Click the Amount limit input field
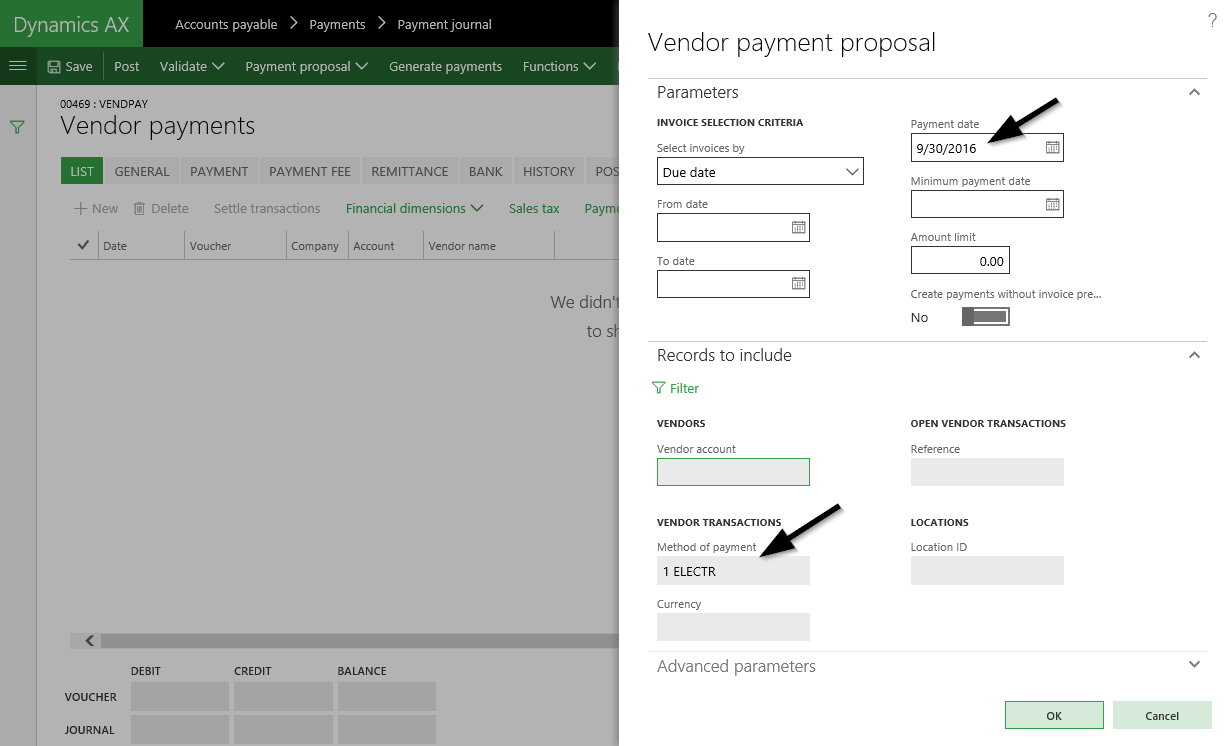Image resolution: width=1227 pixels, height=746 pixels. [960, 261]
